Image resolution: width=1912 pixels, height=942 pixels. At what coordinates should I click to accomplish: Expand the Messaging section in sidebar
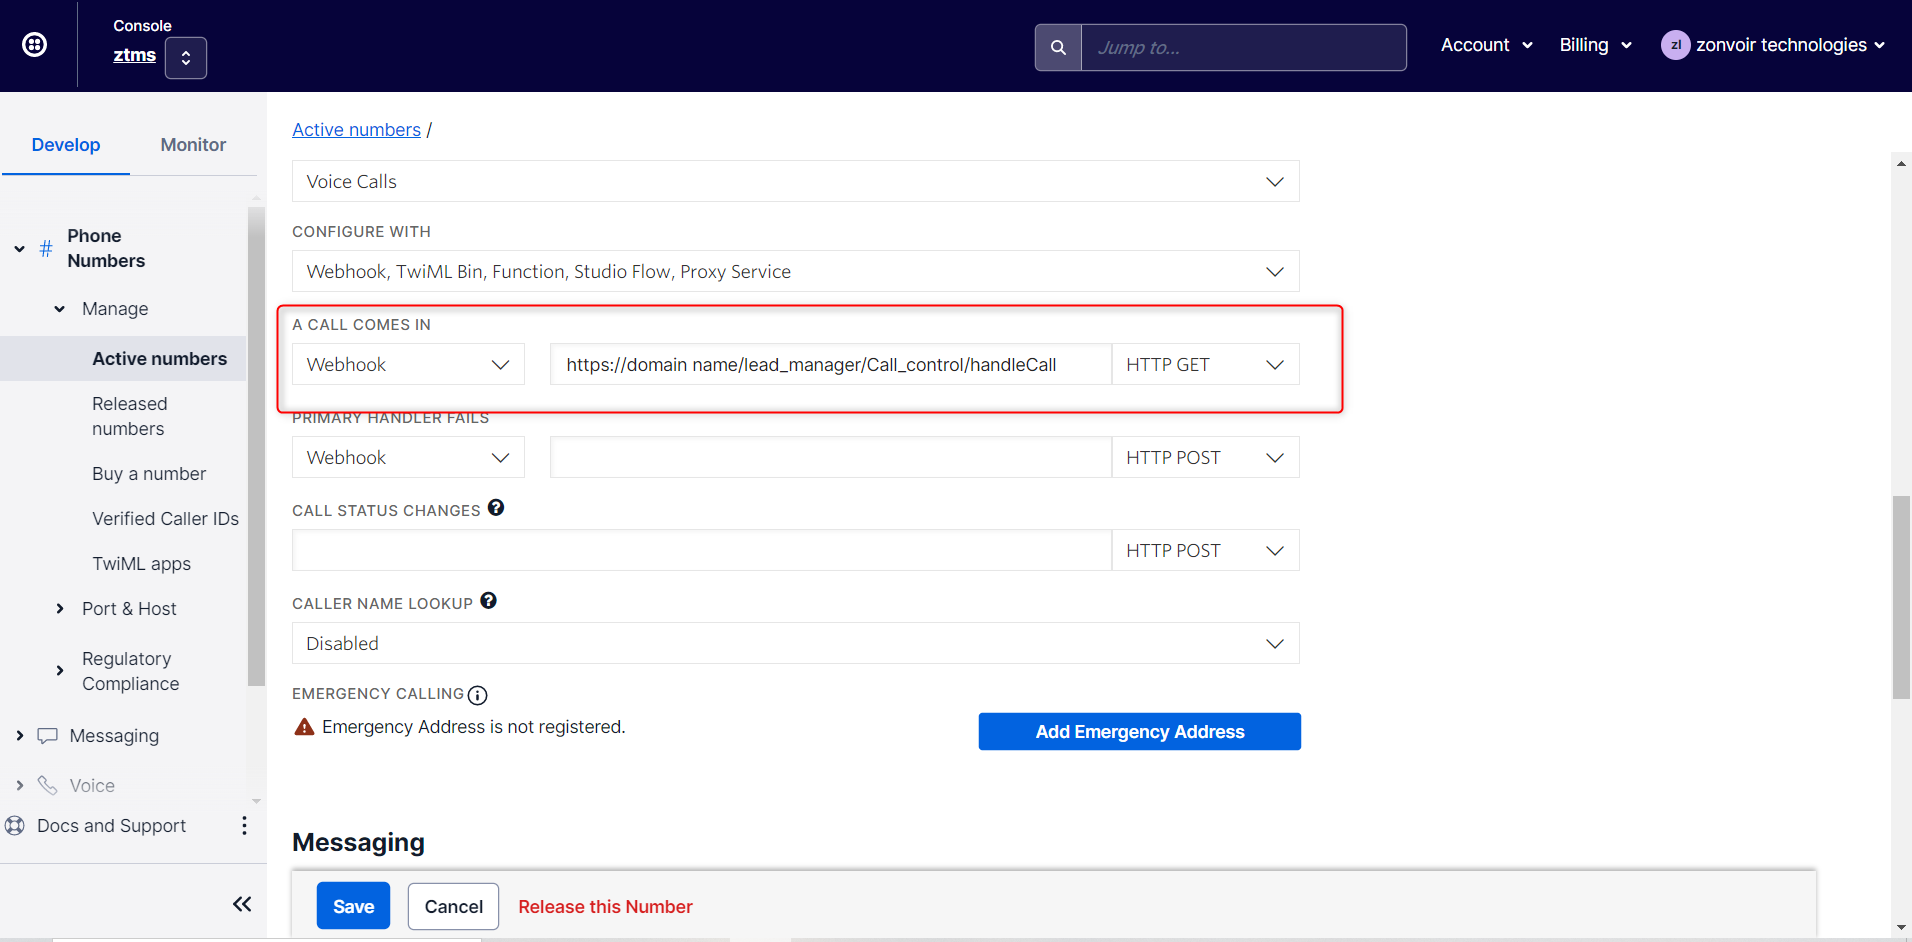[x=20, y=736]
